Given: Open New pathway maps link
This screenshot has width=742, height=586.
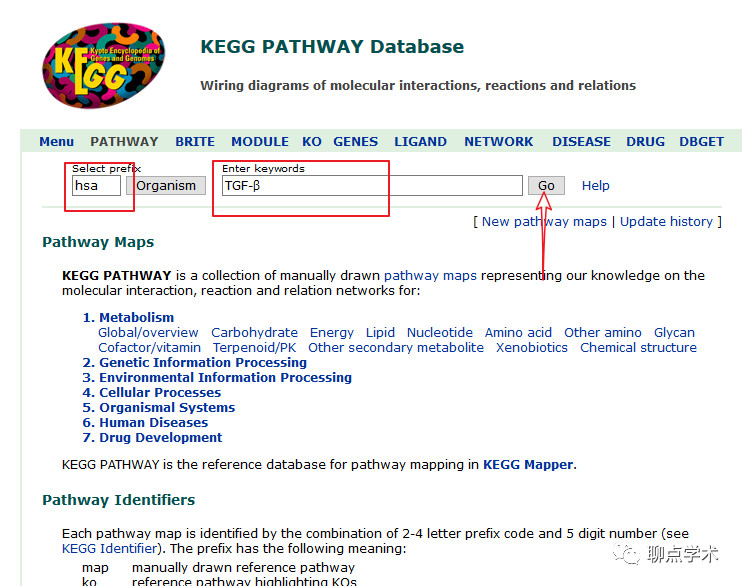Looking at the screenshot, I should (x=544, y=222).
